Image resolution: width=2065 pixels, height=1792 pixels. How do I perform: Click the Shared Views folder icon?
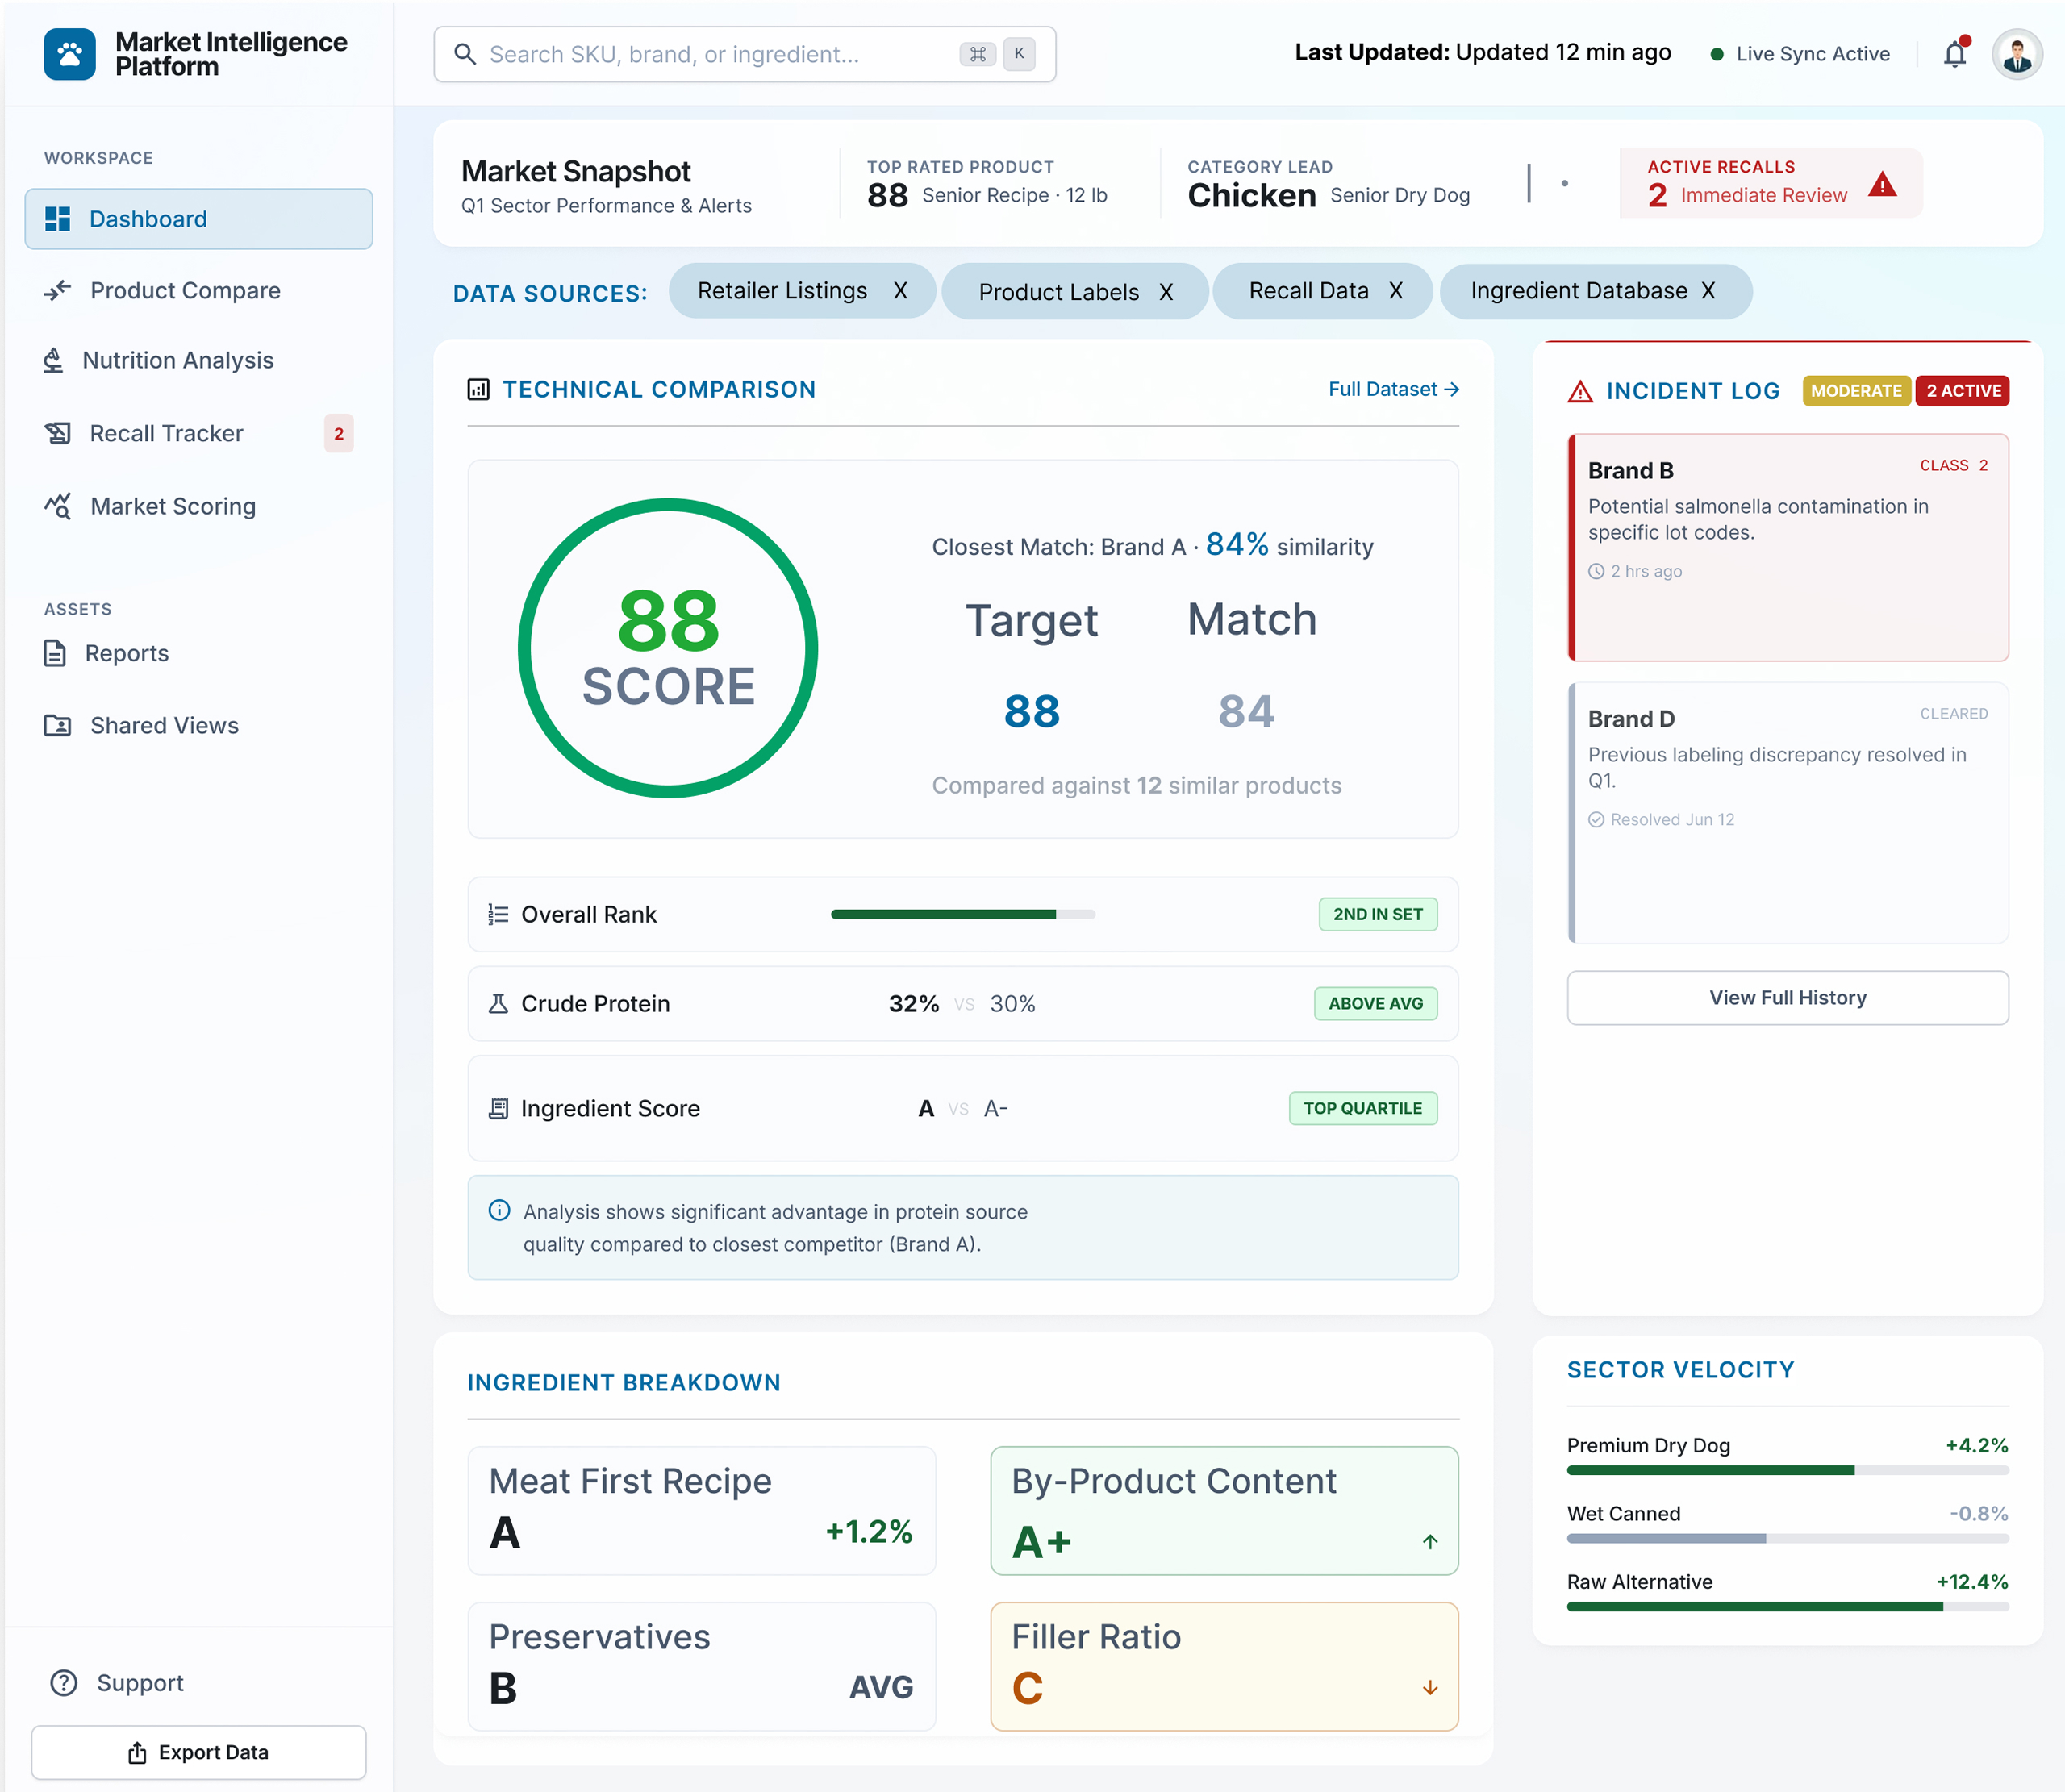tap(58, 725)
